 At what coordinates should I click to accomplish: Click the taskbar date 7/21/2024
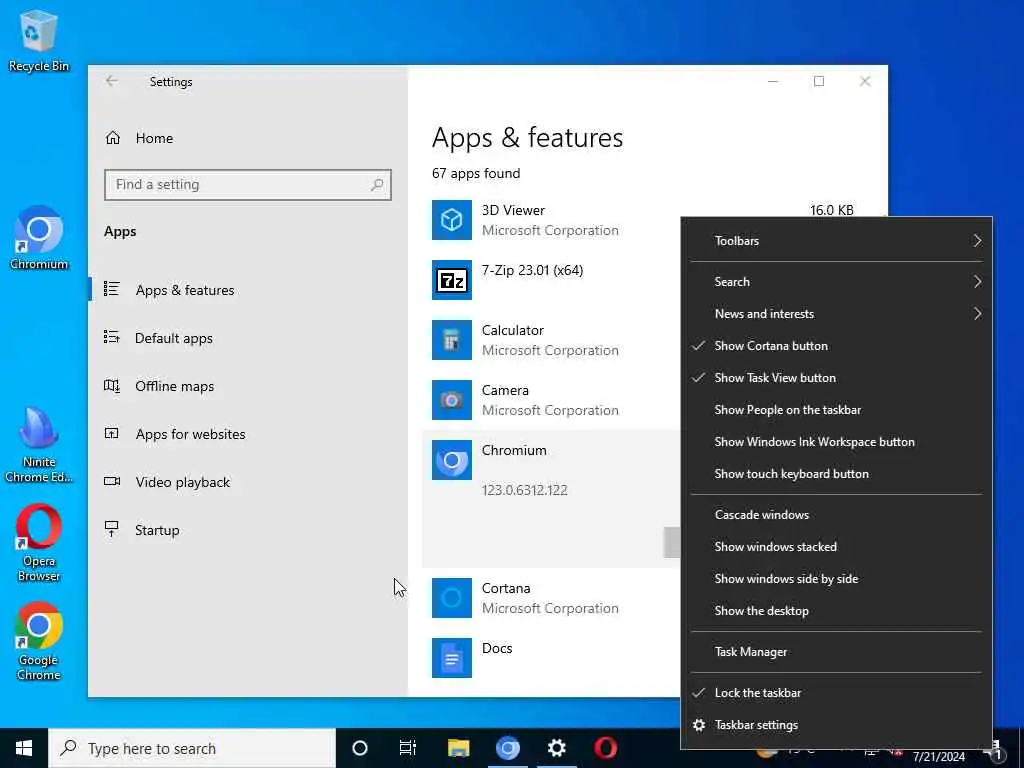pos(938,757)
